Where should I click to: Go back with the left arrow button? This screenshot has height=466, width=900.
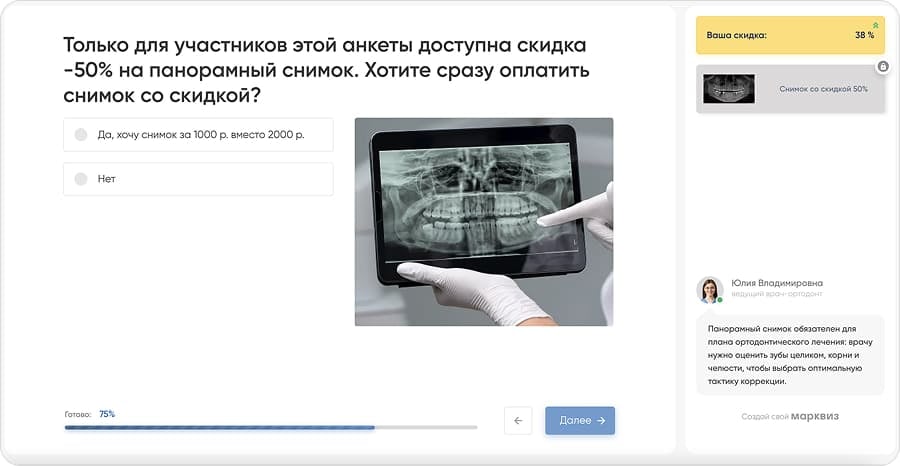click(x=518, y=421)
